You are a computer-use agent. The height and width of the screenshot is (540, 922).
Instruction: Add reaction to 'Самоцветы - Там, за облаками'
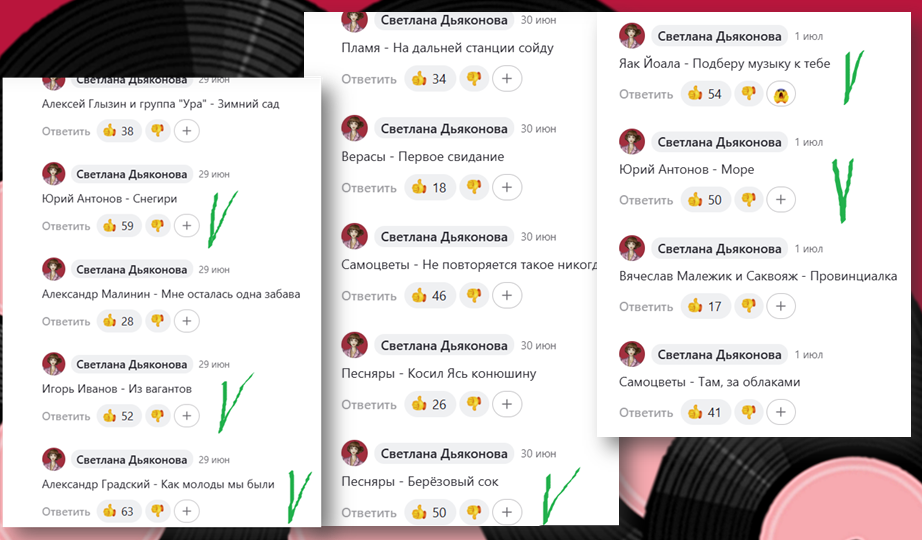point(780,412)
